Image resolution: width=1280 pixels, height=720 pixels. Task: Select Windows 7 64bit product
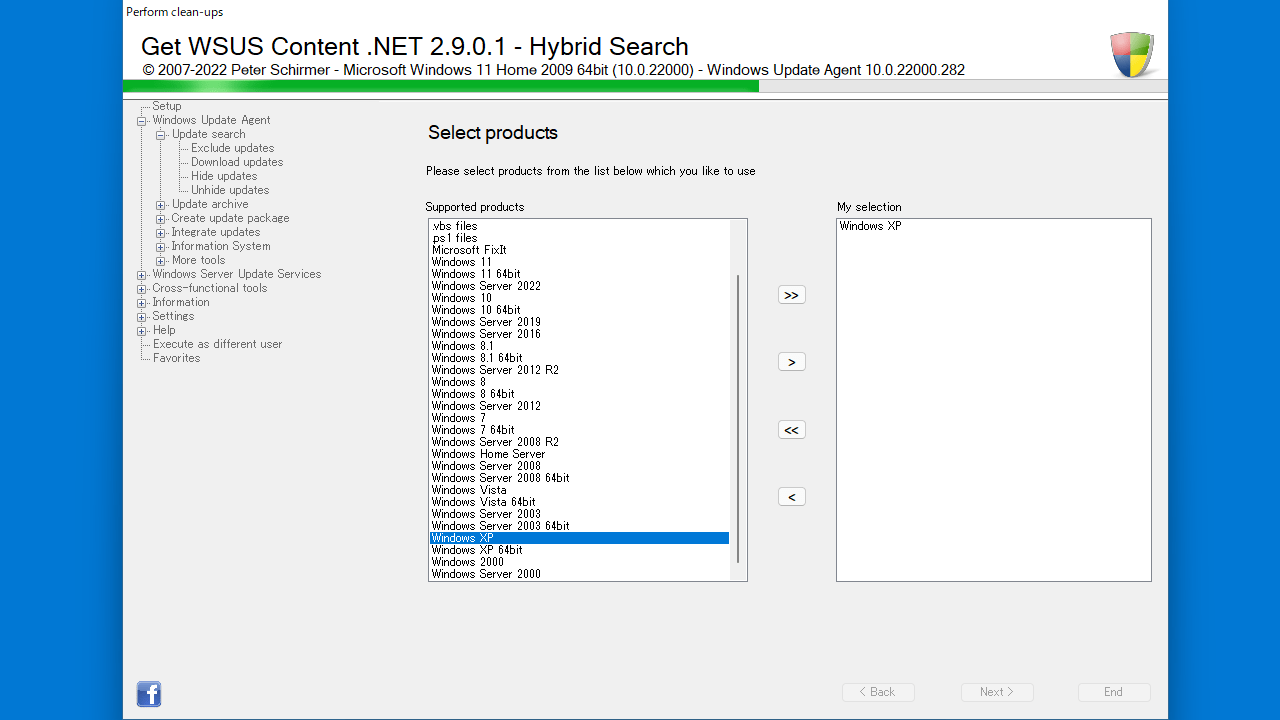tap(579, 430)
